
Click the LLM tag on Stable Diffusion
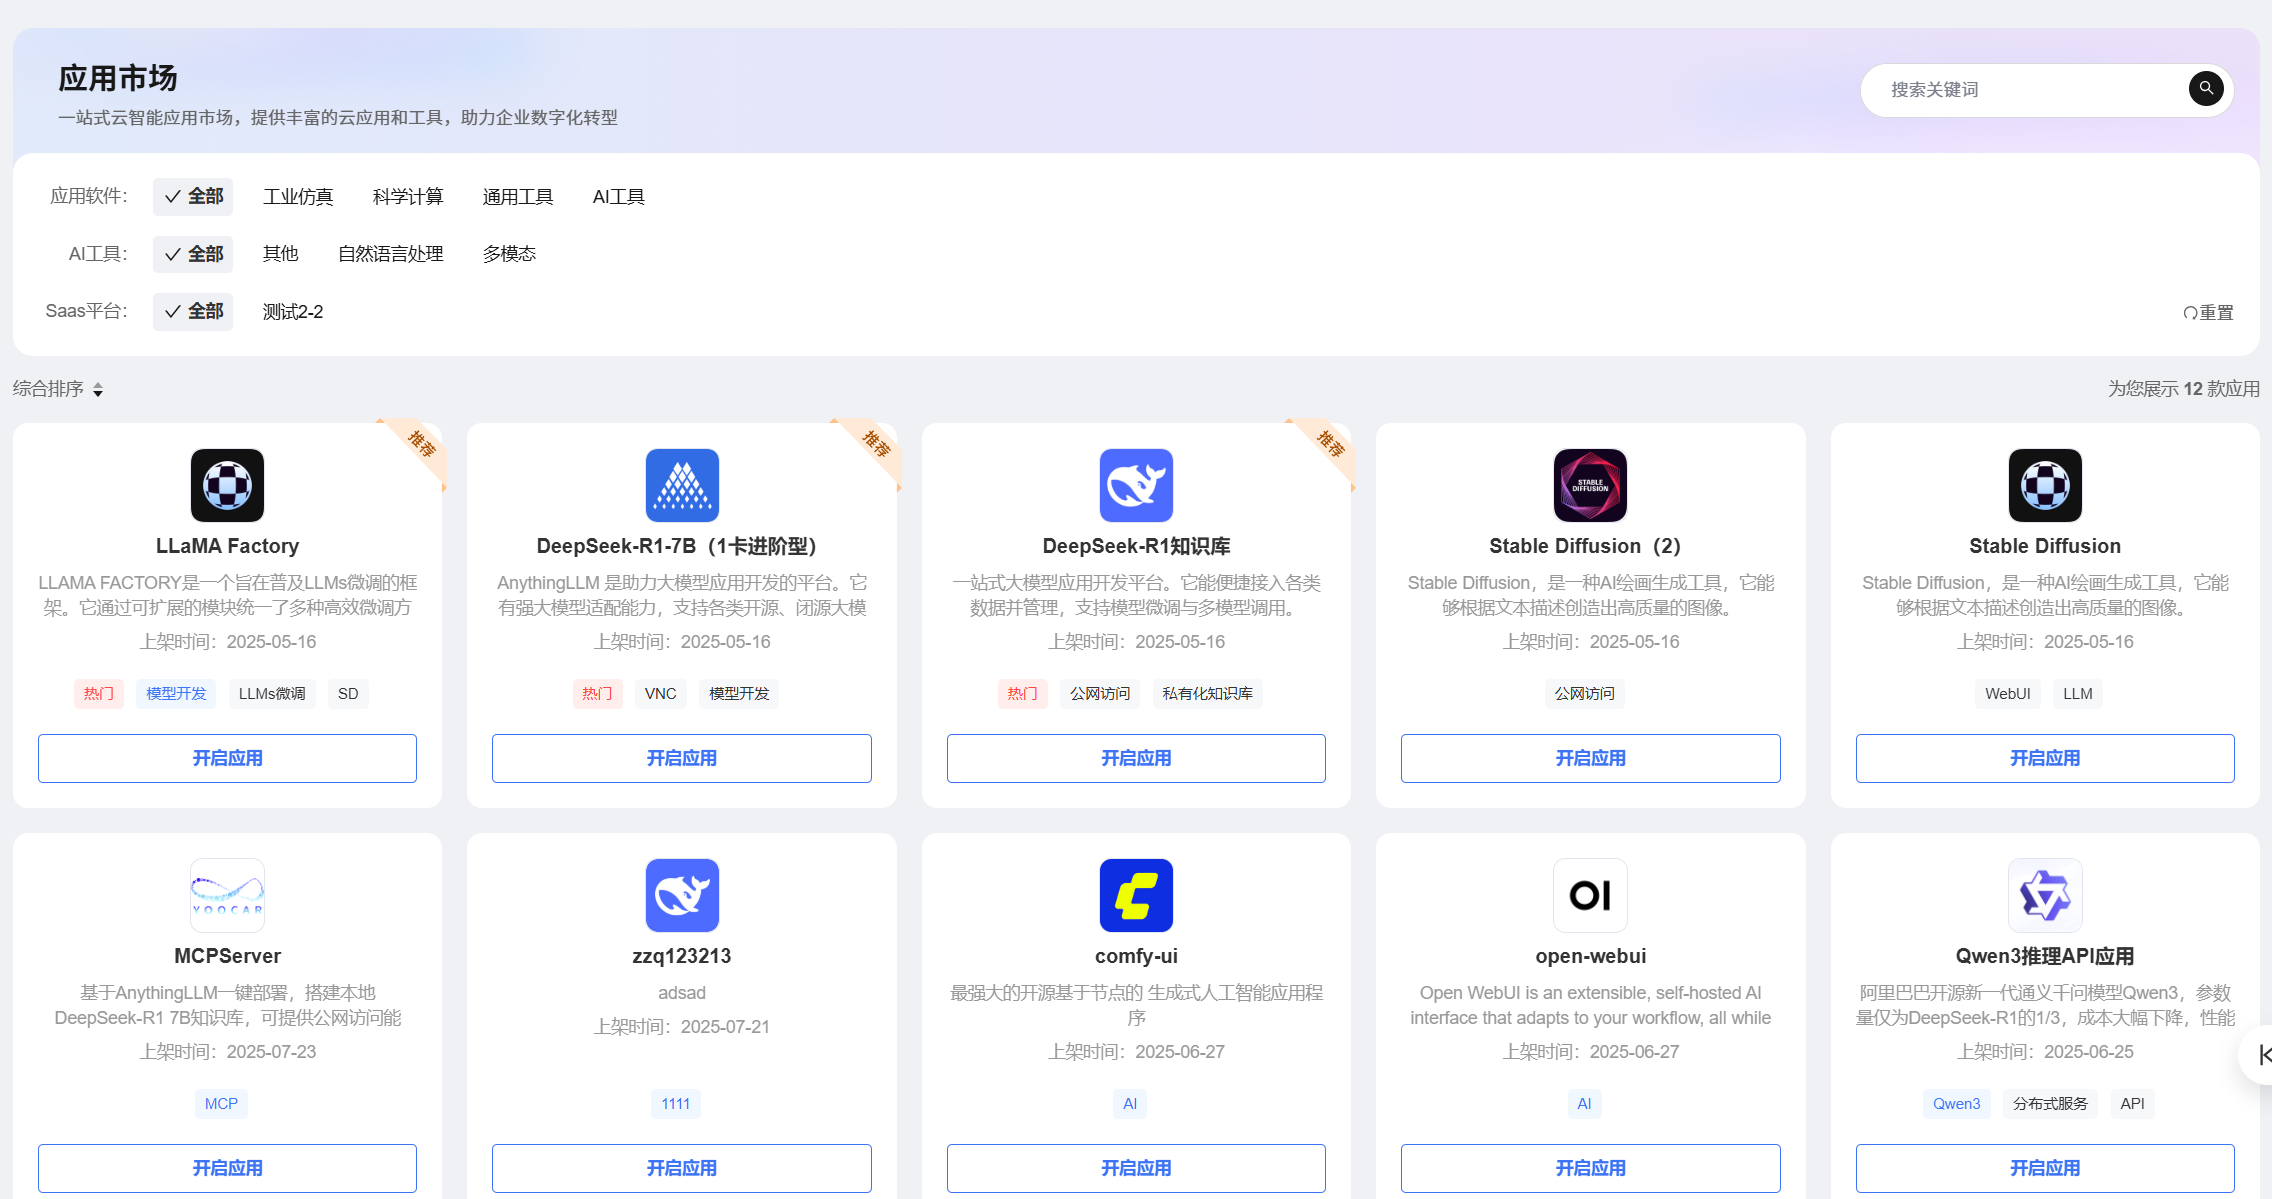[x=2077, y=694]
